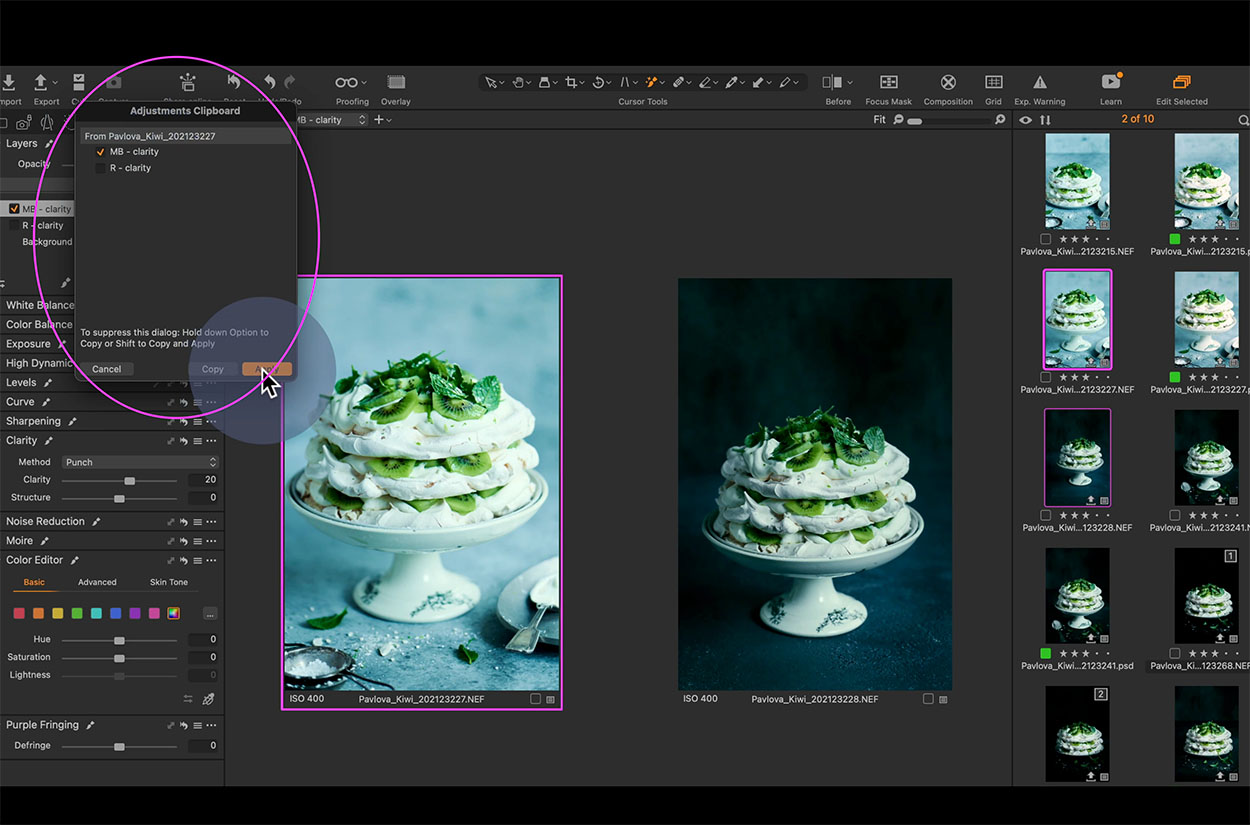The height and width of the screenshot is (825, 1250).
Task: Click the Copy button in the dialog
Action: (x=212, y=369)
